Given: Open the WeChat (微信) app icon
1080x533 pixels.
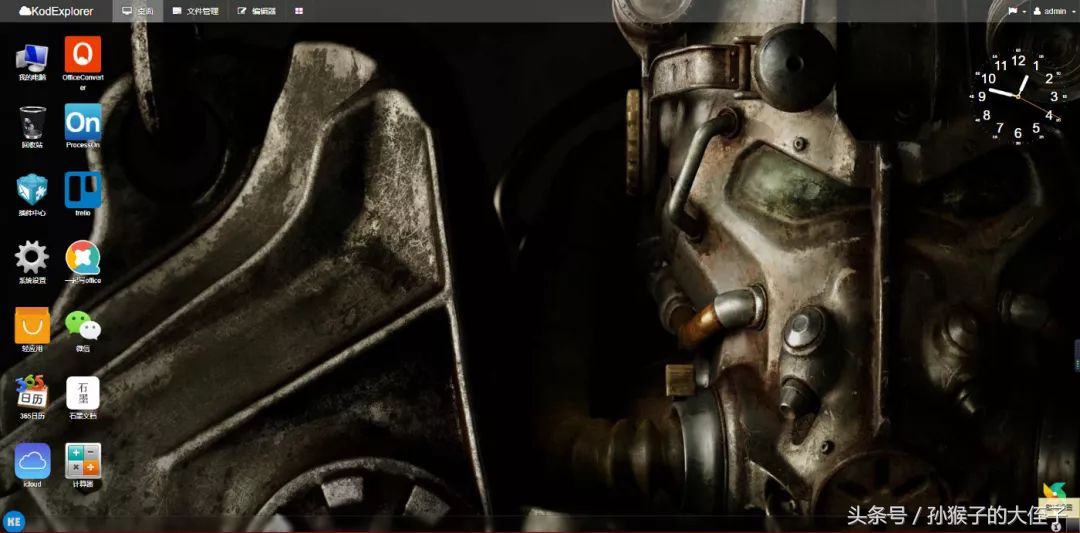Looking at the screenshot, I should pos(83,325).
